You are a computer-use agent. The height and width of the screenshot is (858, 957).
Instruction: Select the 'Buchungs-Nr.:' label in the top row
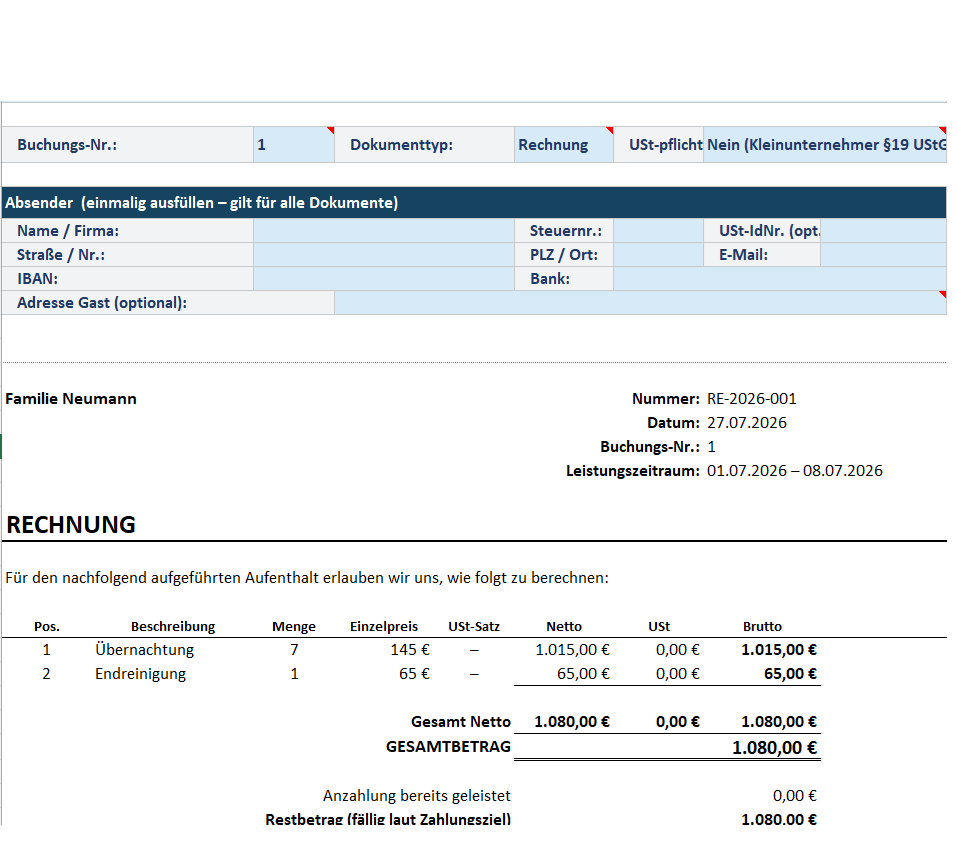[x=67, y=145]
